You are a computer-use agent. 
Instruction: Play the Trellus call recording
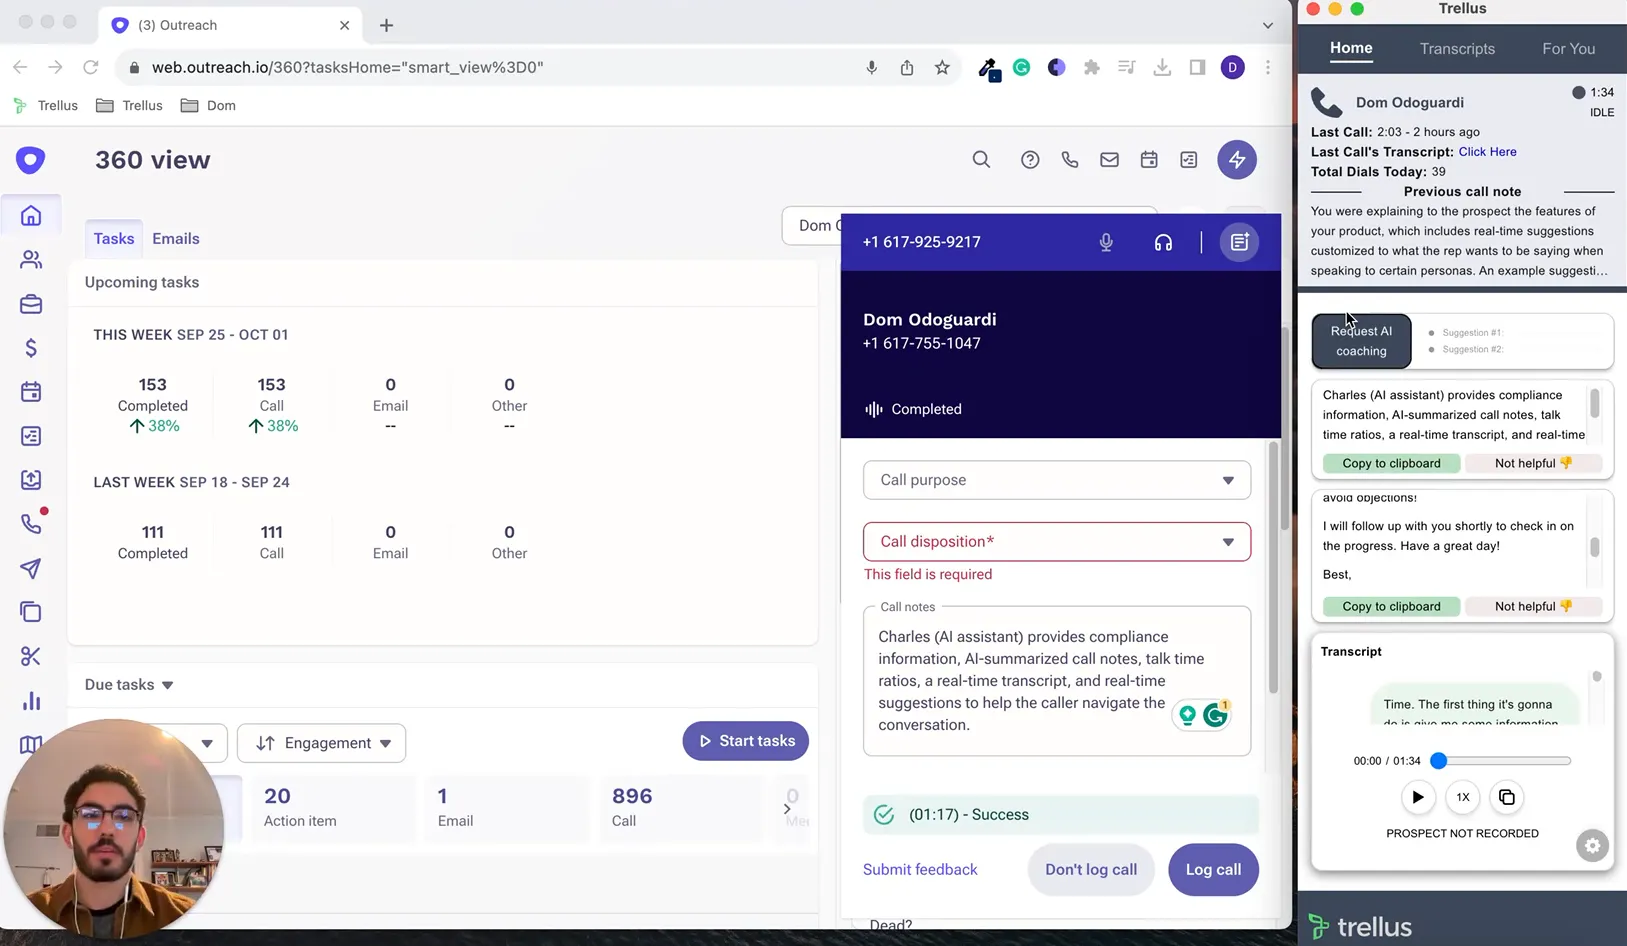(1417, 797)
